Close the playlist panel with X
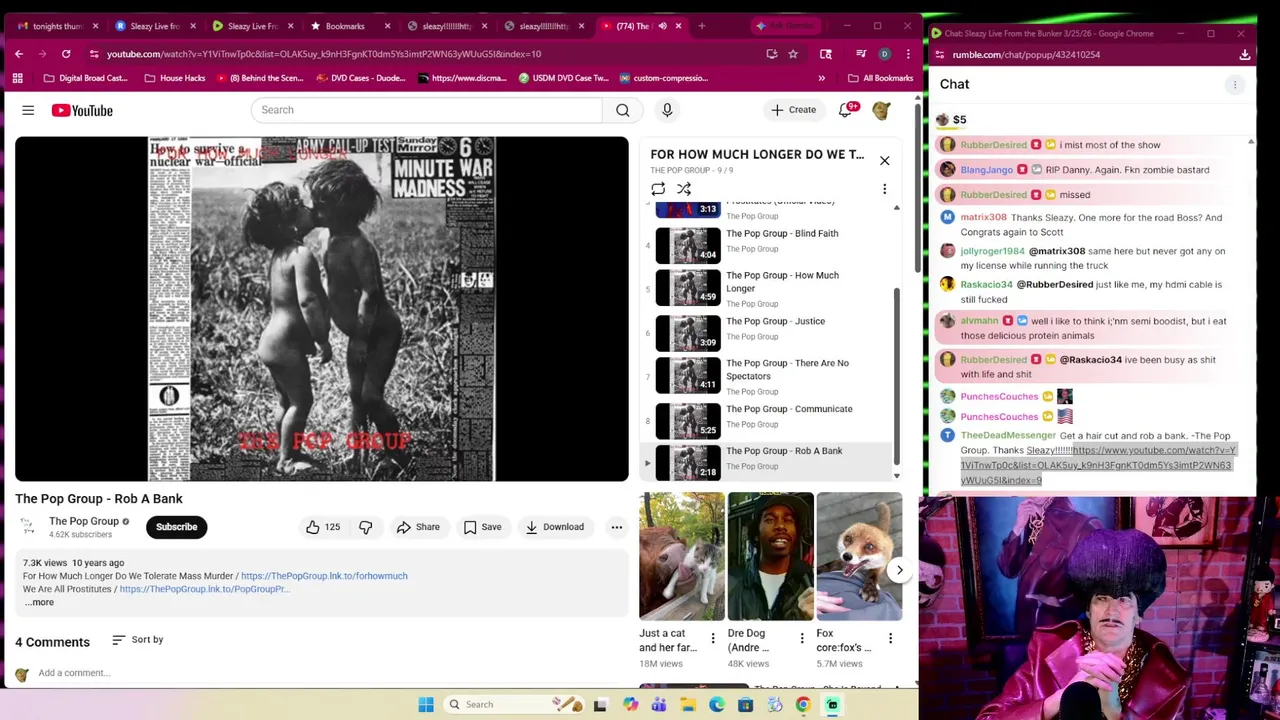This screenshot has width=1280, height=720. (884, 160)
